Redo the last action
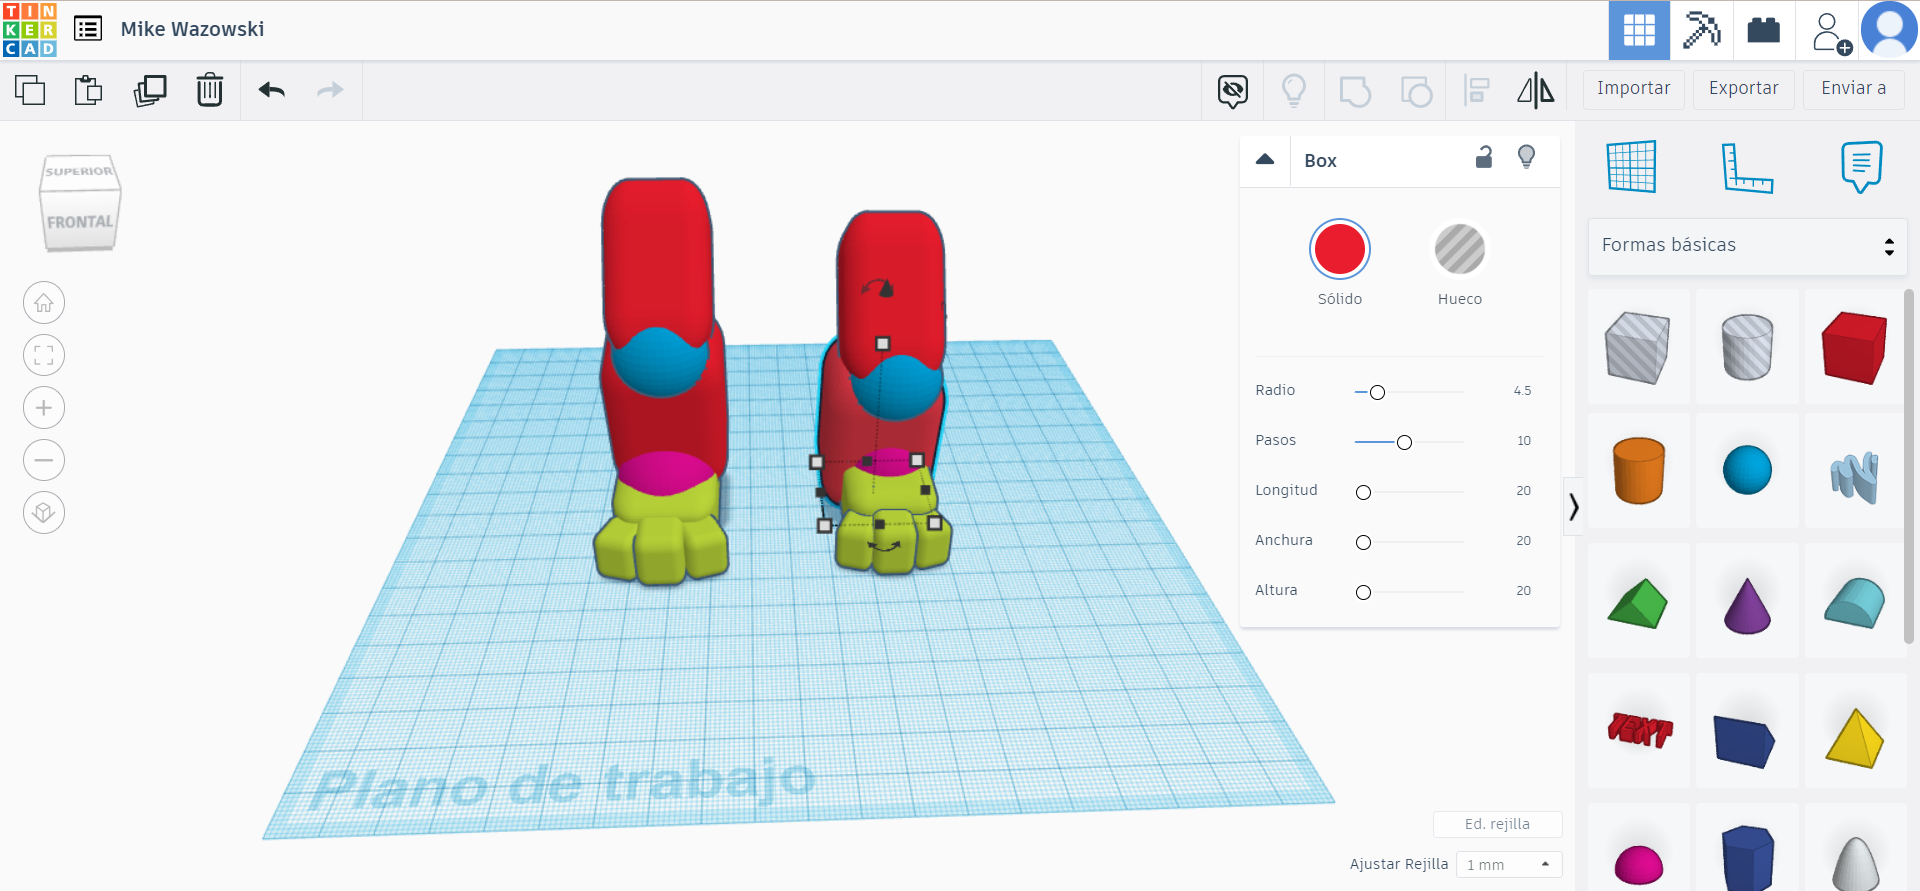The width and height of the screenshot is (1920, 891). point(330,90)
